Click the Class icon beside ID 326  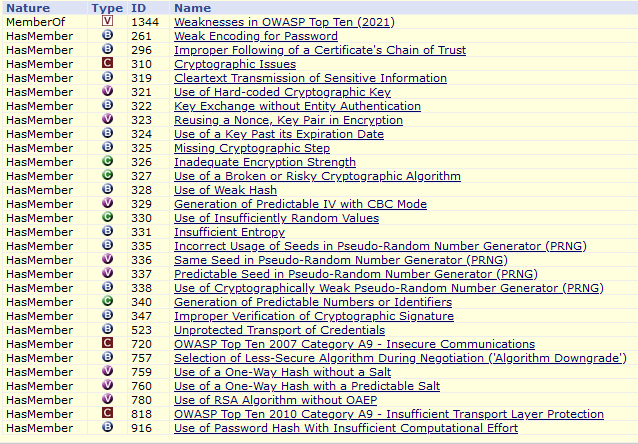[x=107, y=161]
